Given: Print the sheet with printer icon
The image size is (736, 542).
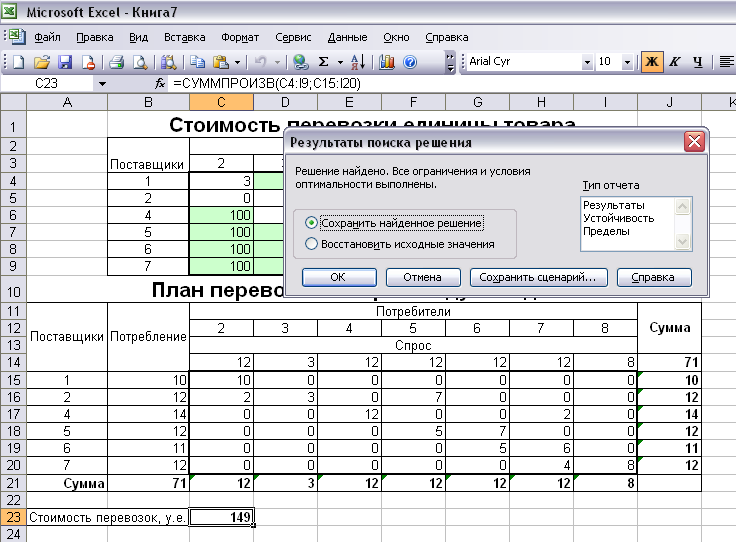Looking at the screenshot, I should [116, 62].
